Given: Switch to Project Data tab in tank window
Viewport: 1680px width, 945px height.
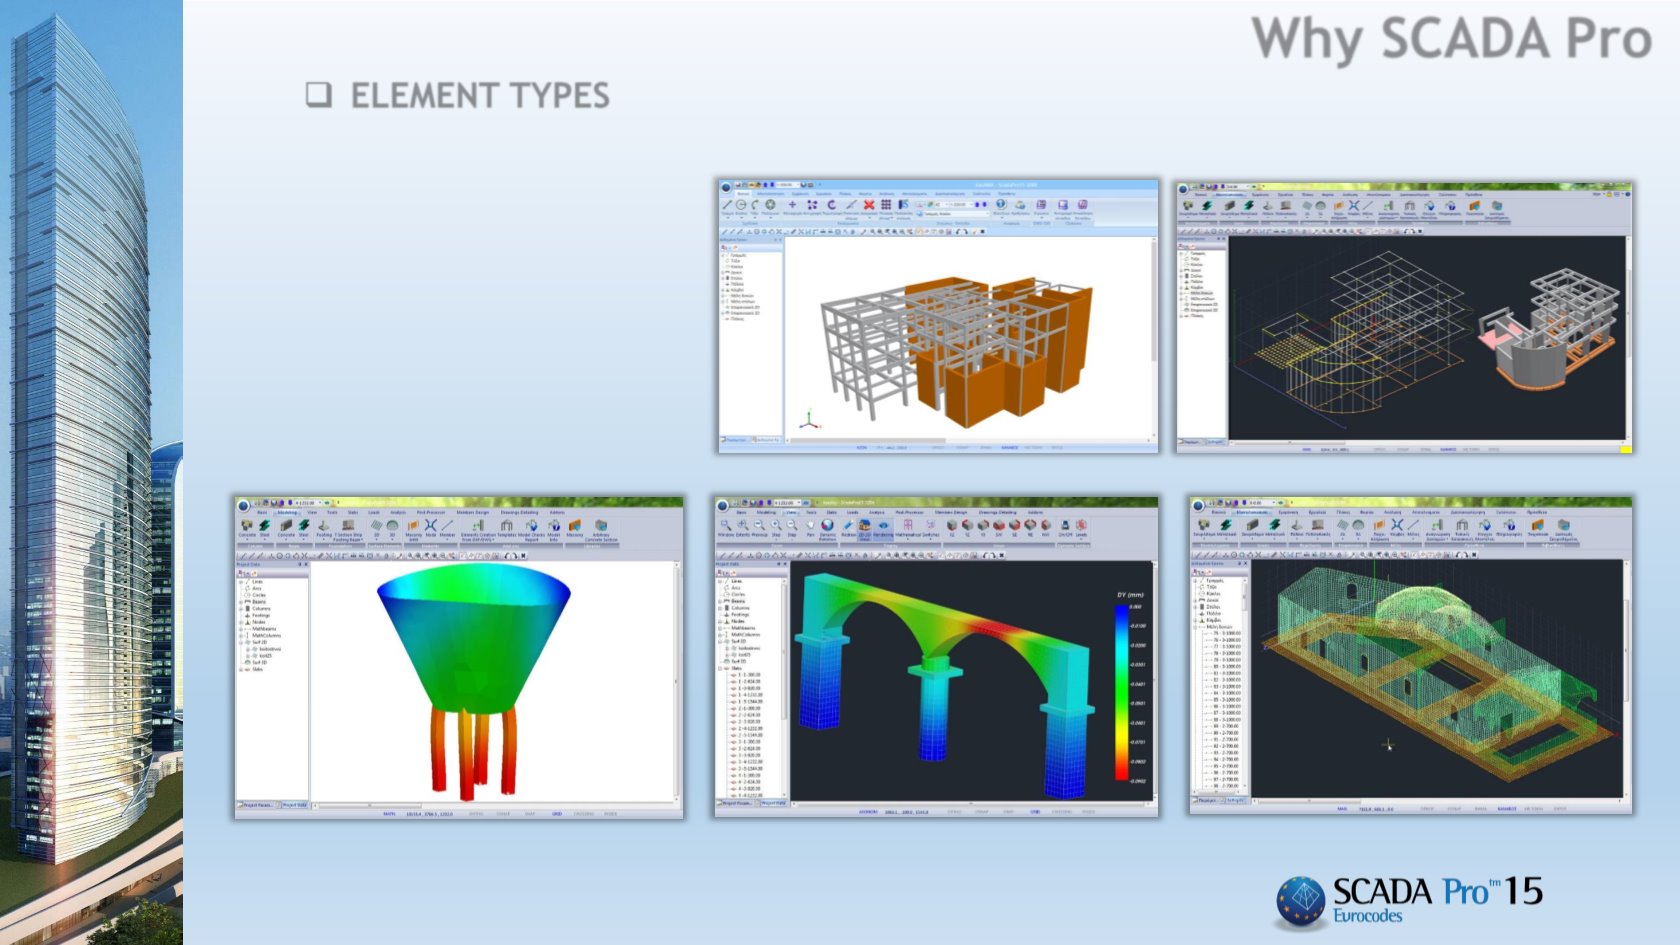Looking at the screenshot, I should click(x=295, y=804).
